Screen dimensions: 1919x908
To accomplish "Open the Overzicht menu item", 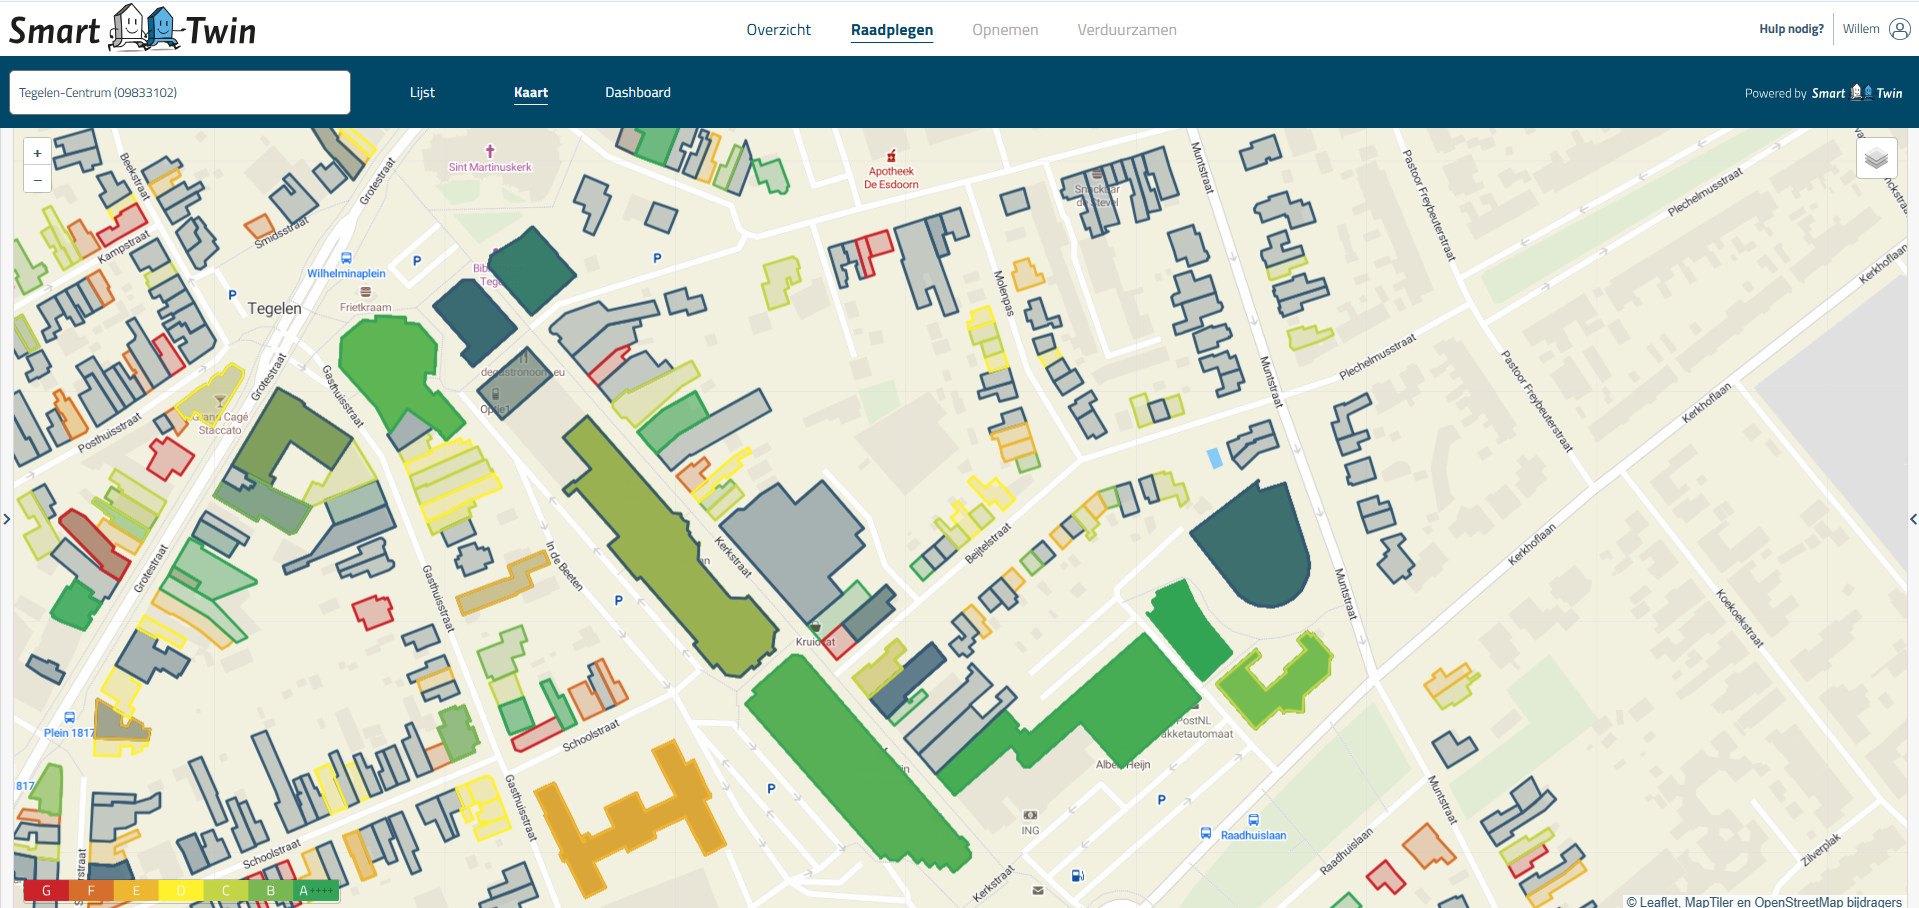I will 778,30.
